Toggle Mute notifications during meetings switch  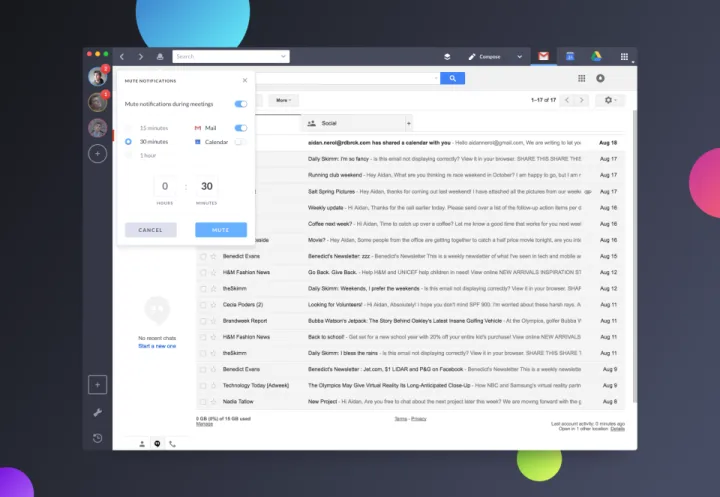[241, 104]
